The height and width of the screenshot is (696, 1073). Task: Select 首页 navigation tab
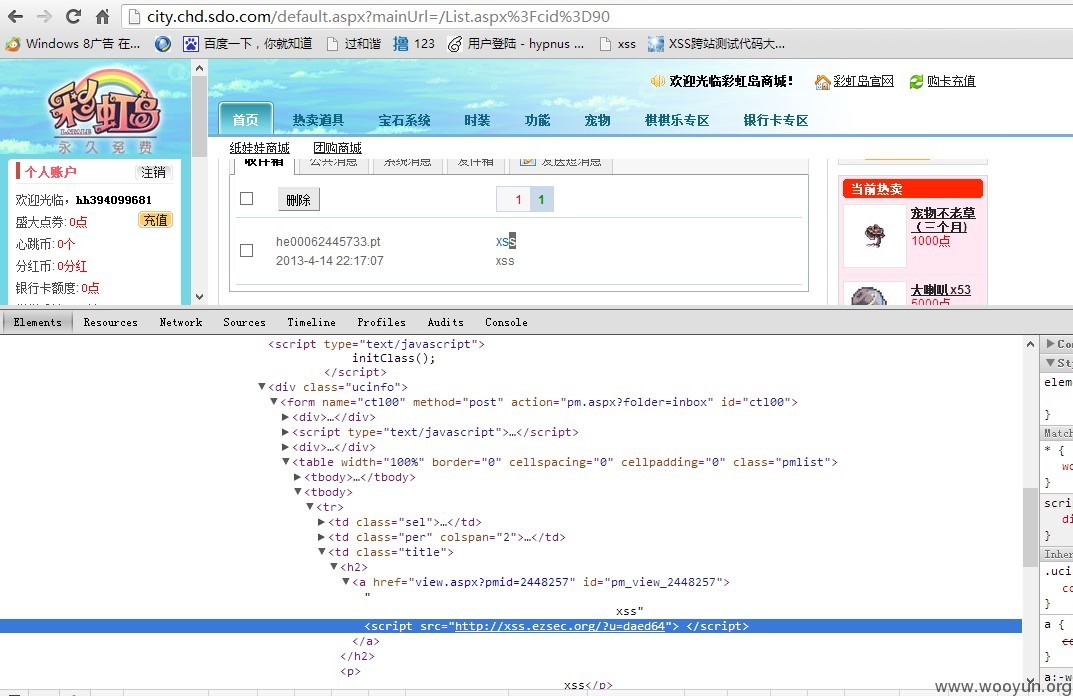pos(246,119)
